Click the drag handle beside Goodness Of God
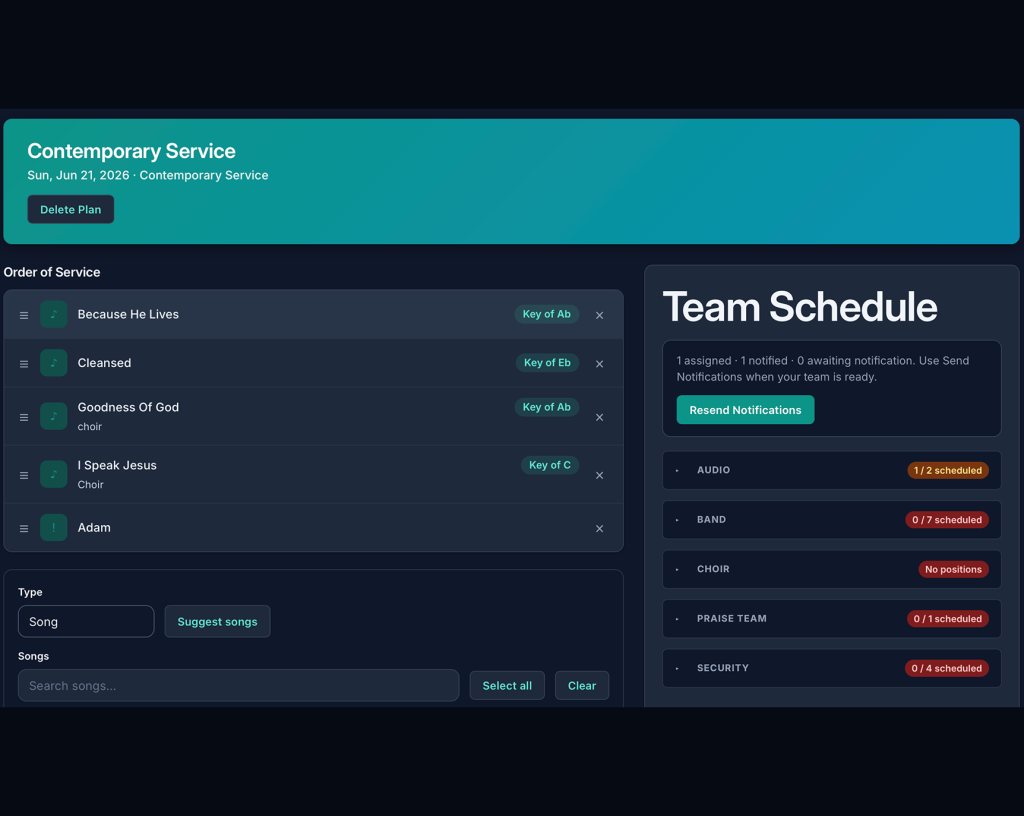 [x=24, y=417]
